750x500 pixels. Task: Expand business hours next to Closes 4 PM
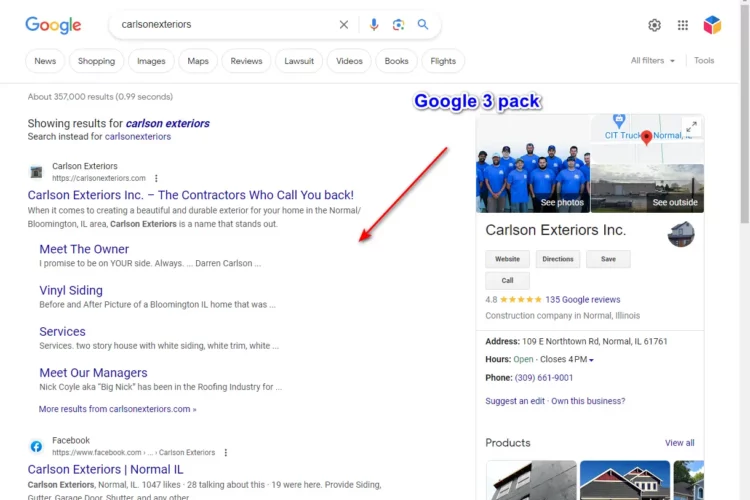591,360
